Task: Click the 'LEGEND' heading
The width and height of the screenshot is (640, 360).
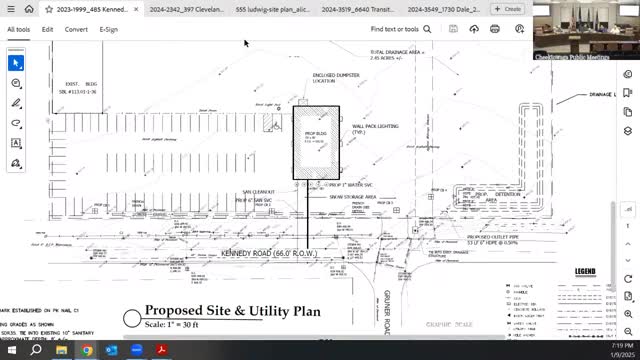Action: (585, 271)
